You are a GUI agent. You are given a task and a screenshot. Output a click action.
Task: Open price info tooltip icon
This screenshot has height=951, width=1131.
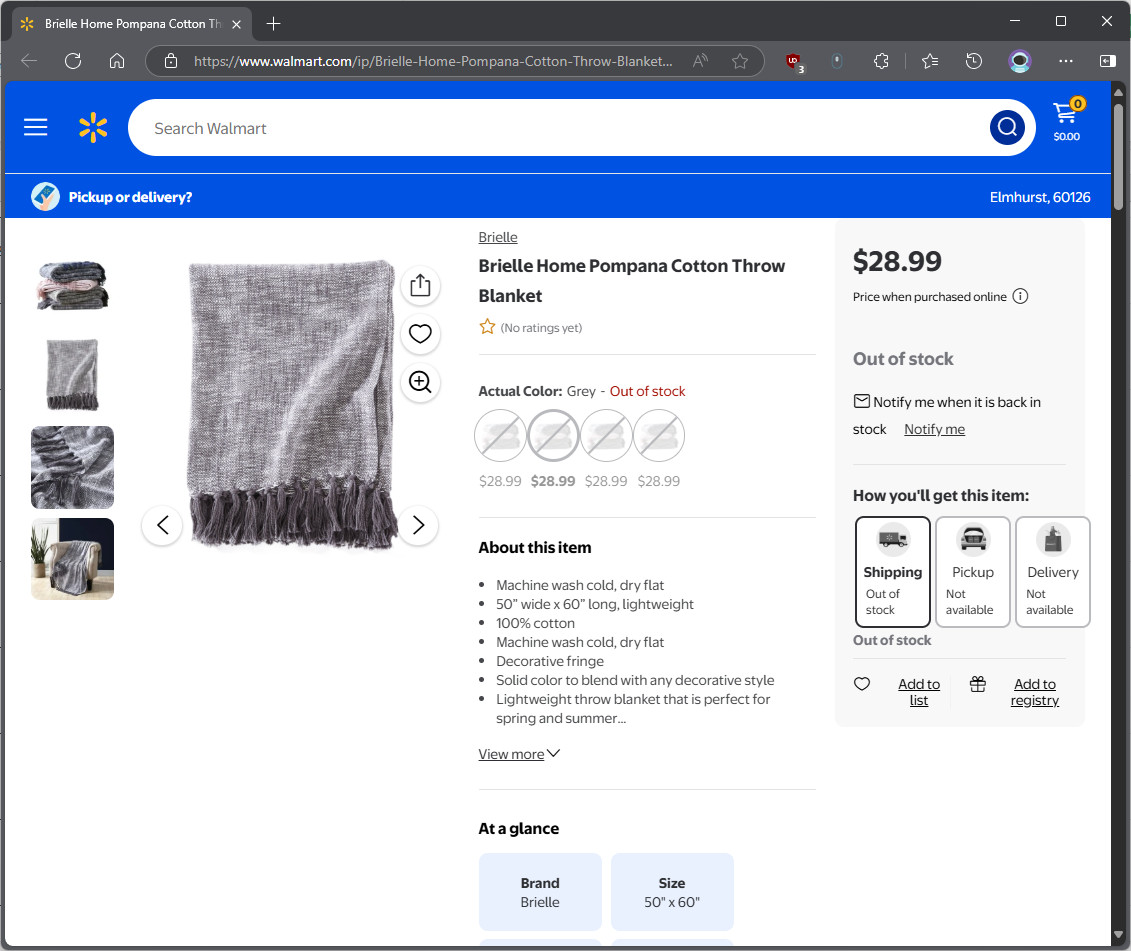tap(1020, 297)
